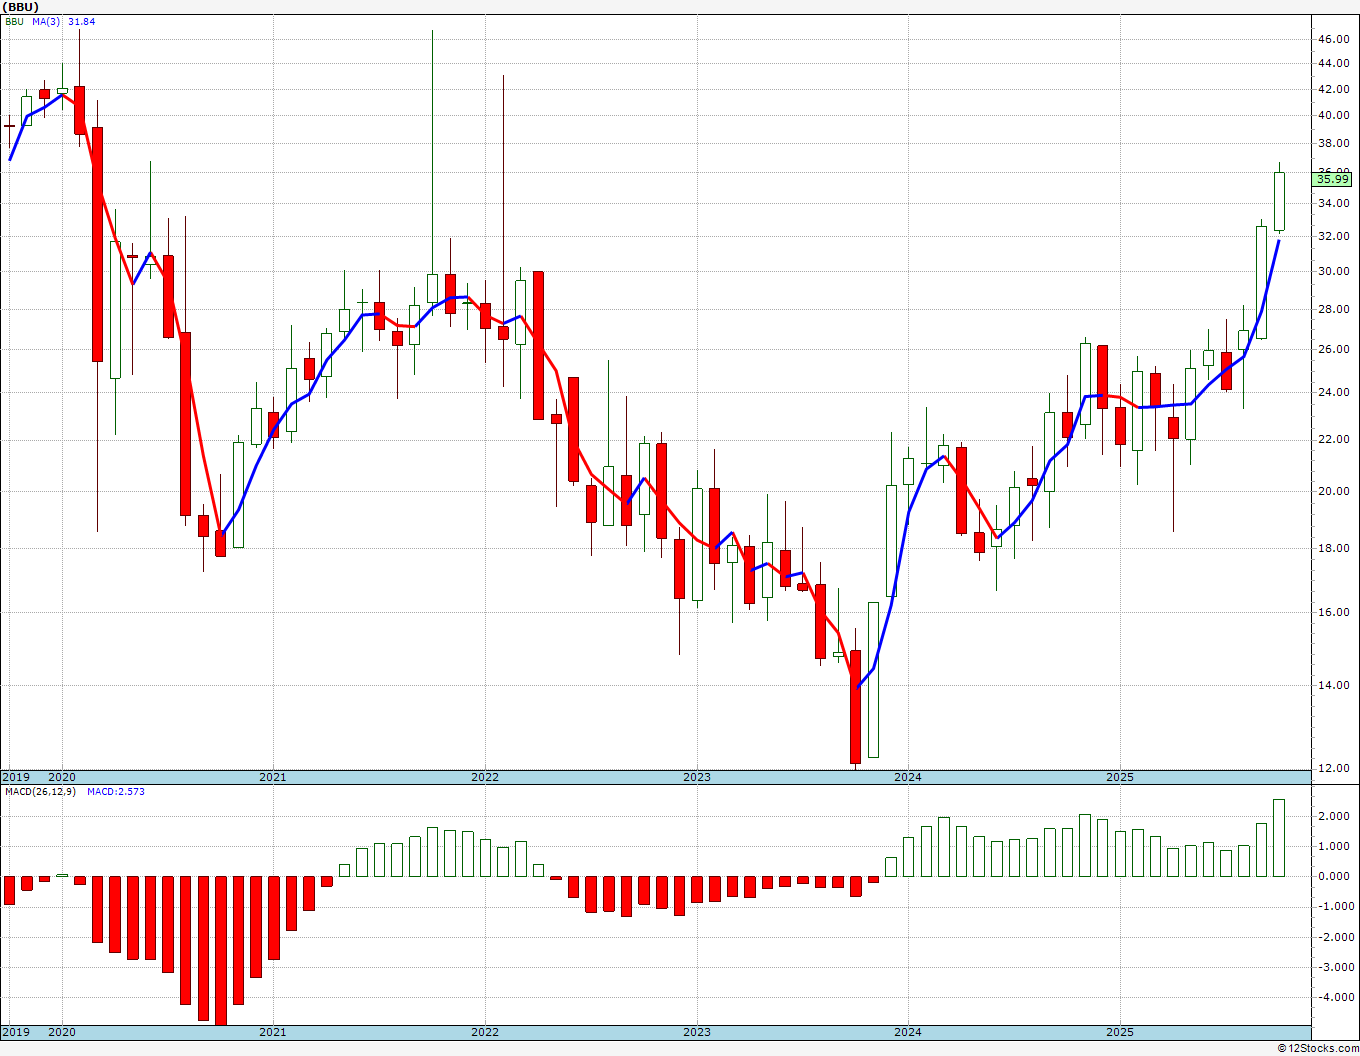Click the 32.00 price axis label
This screenshot has width=1360, height=1056.
click(1333, 237)
